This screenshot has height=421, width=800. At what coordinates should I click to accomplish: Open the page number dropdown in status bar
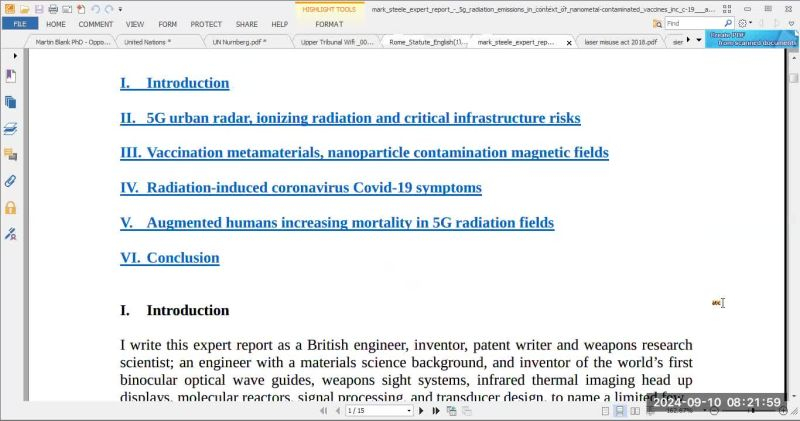408,411
